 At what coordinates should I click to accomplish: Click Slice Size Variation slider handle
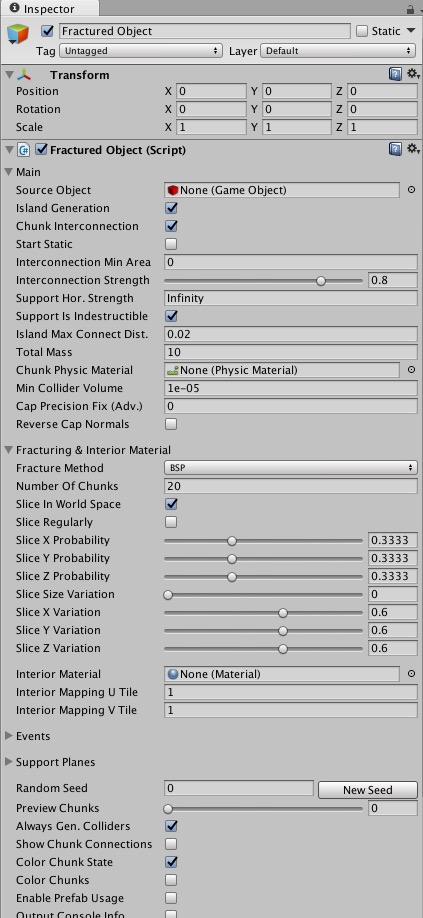click(168, 594)
